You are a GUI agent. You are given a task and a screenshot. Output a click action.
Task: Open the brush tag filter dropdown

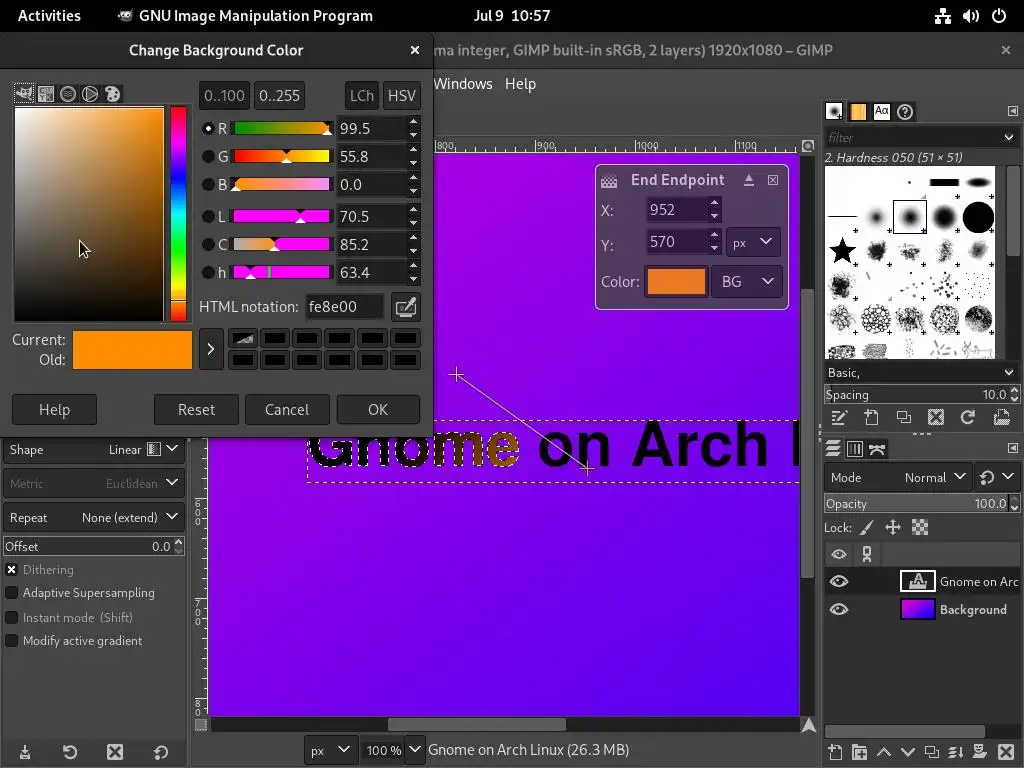[1008, 137]
